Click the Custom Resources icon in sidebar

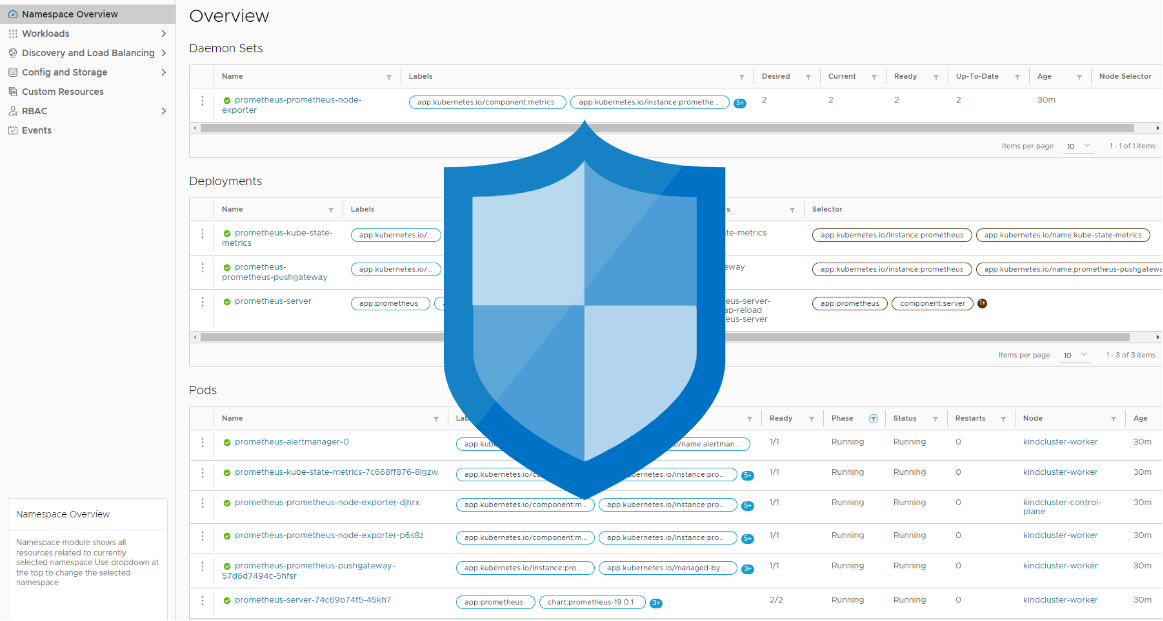[13, 91]
